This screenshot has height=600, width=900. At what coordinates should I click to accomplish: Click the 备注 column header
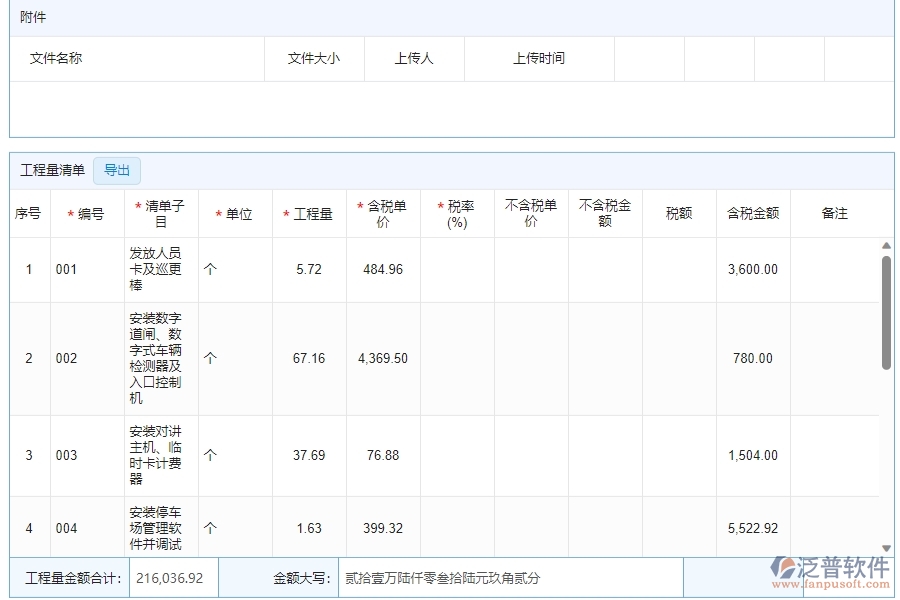pyautogui.click(x=839, y=211)
